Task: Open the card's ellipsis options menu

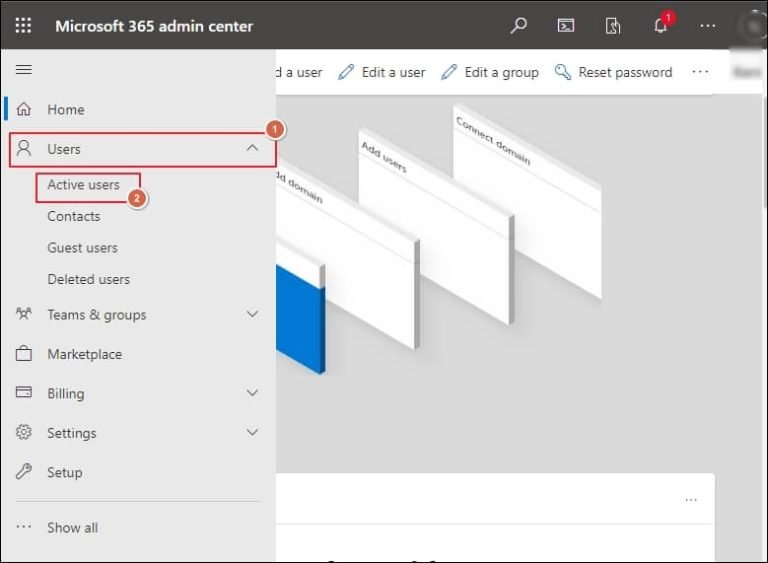Action: pyautogui.click(x=691, y=499)
